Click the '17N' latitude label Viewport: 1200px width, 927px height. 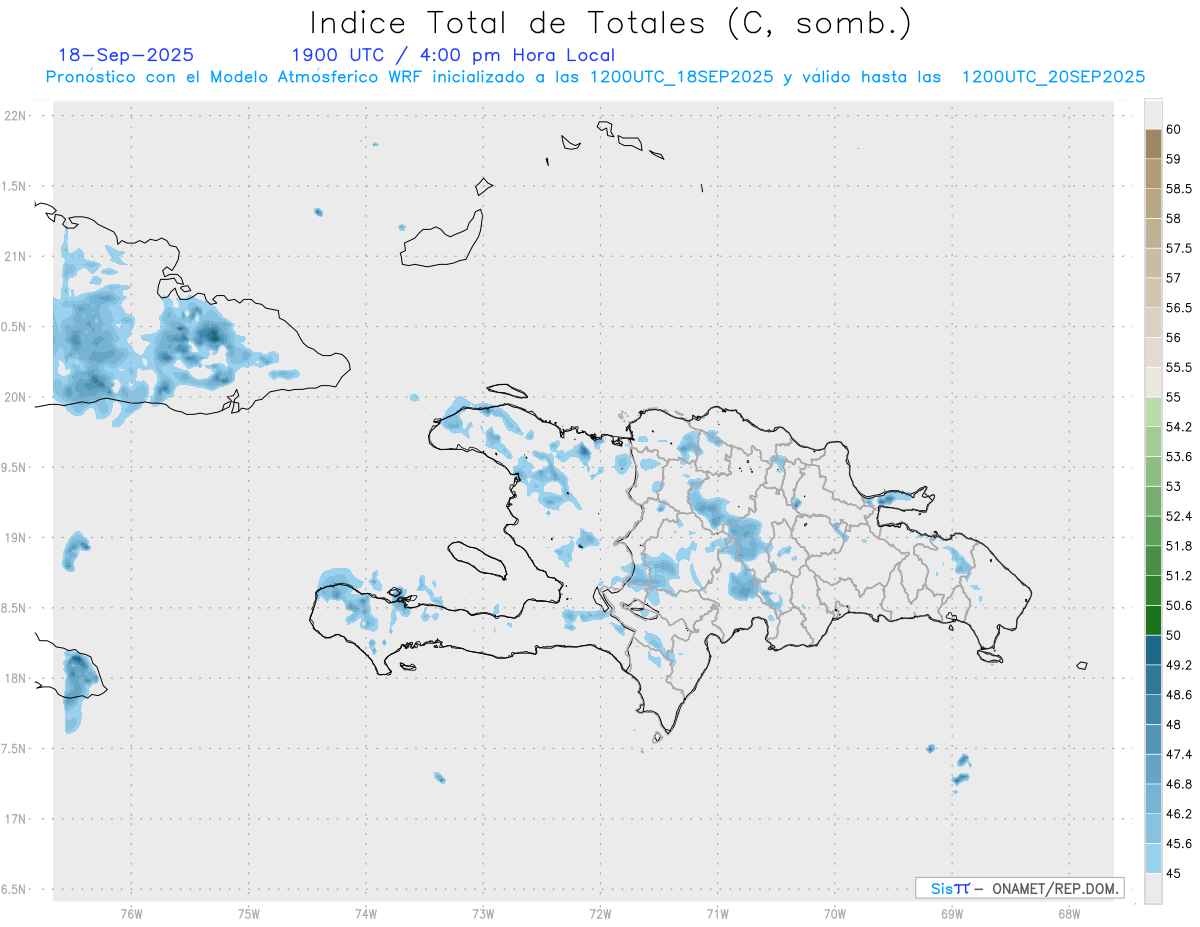point(16,819)
